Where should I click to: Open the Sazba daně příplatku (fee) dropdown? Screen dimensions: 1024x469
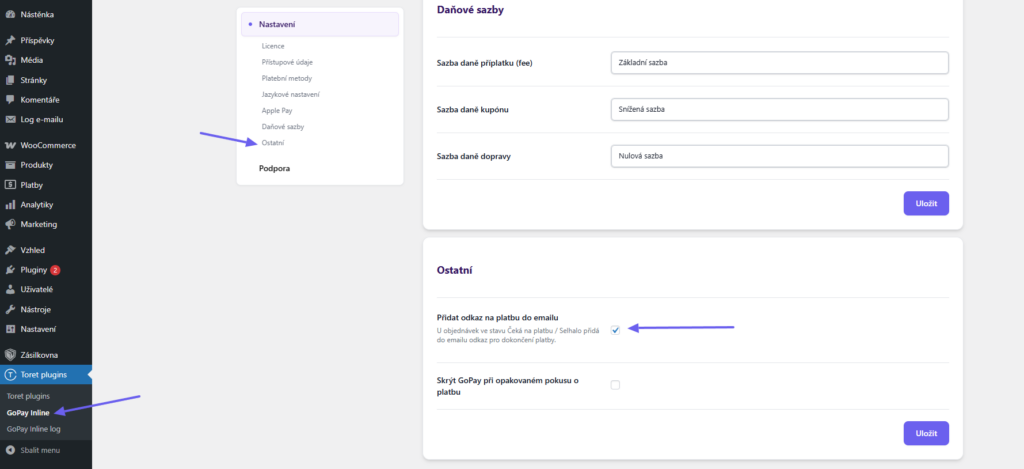click(x=780, y=63)
